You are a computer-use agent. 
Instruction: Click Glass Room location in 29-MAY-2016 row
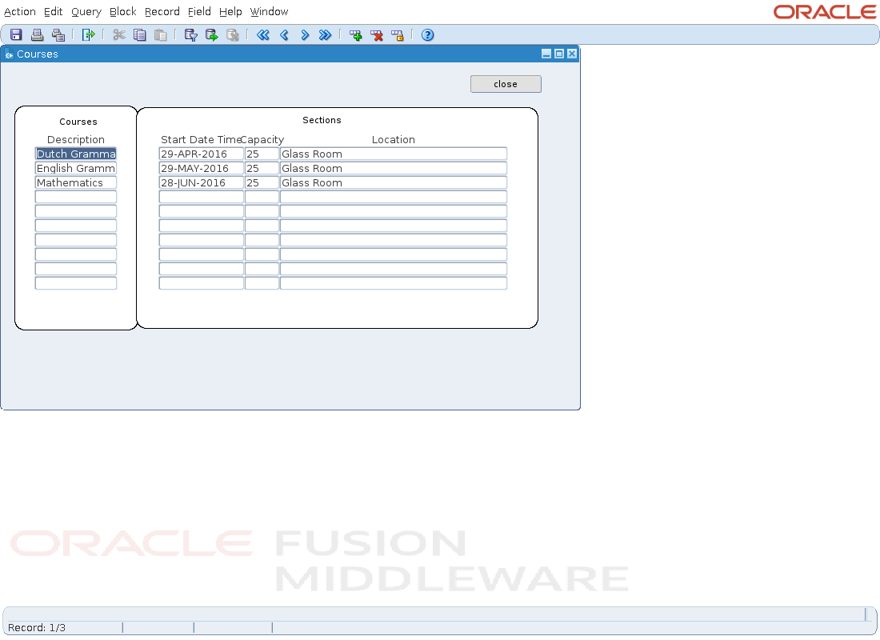pyautogui.click(x=393, y=168)
